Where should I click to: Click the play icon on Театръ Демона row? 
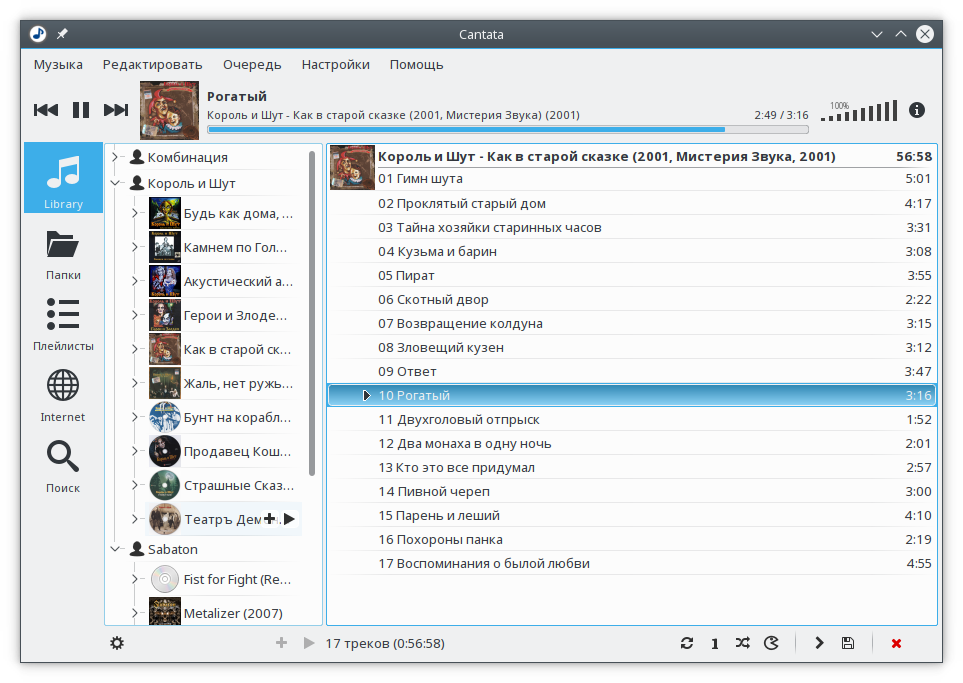coord(289,519)
